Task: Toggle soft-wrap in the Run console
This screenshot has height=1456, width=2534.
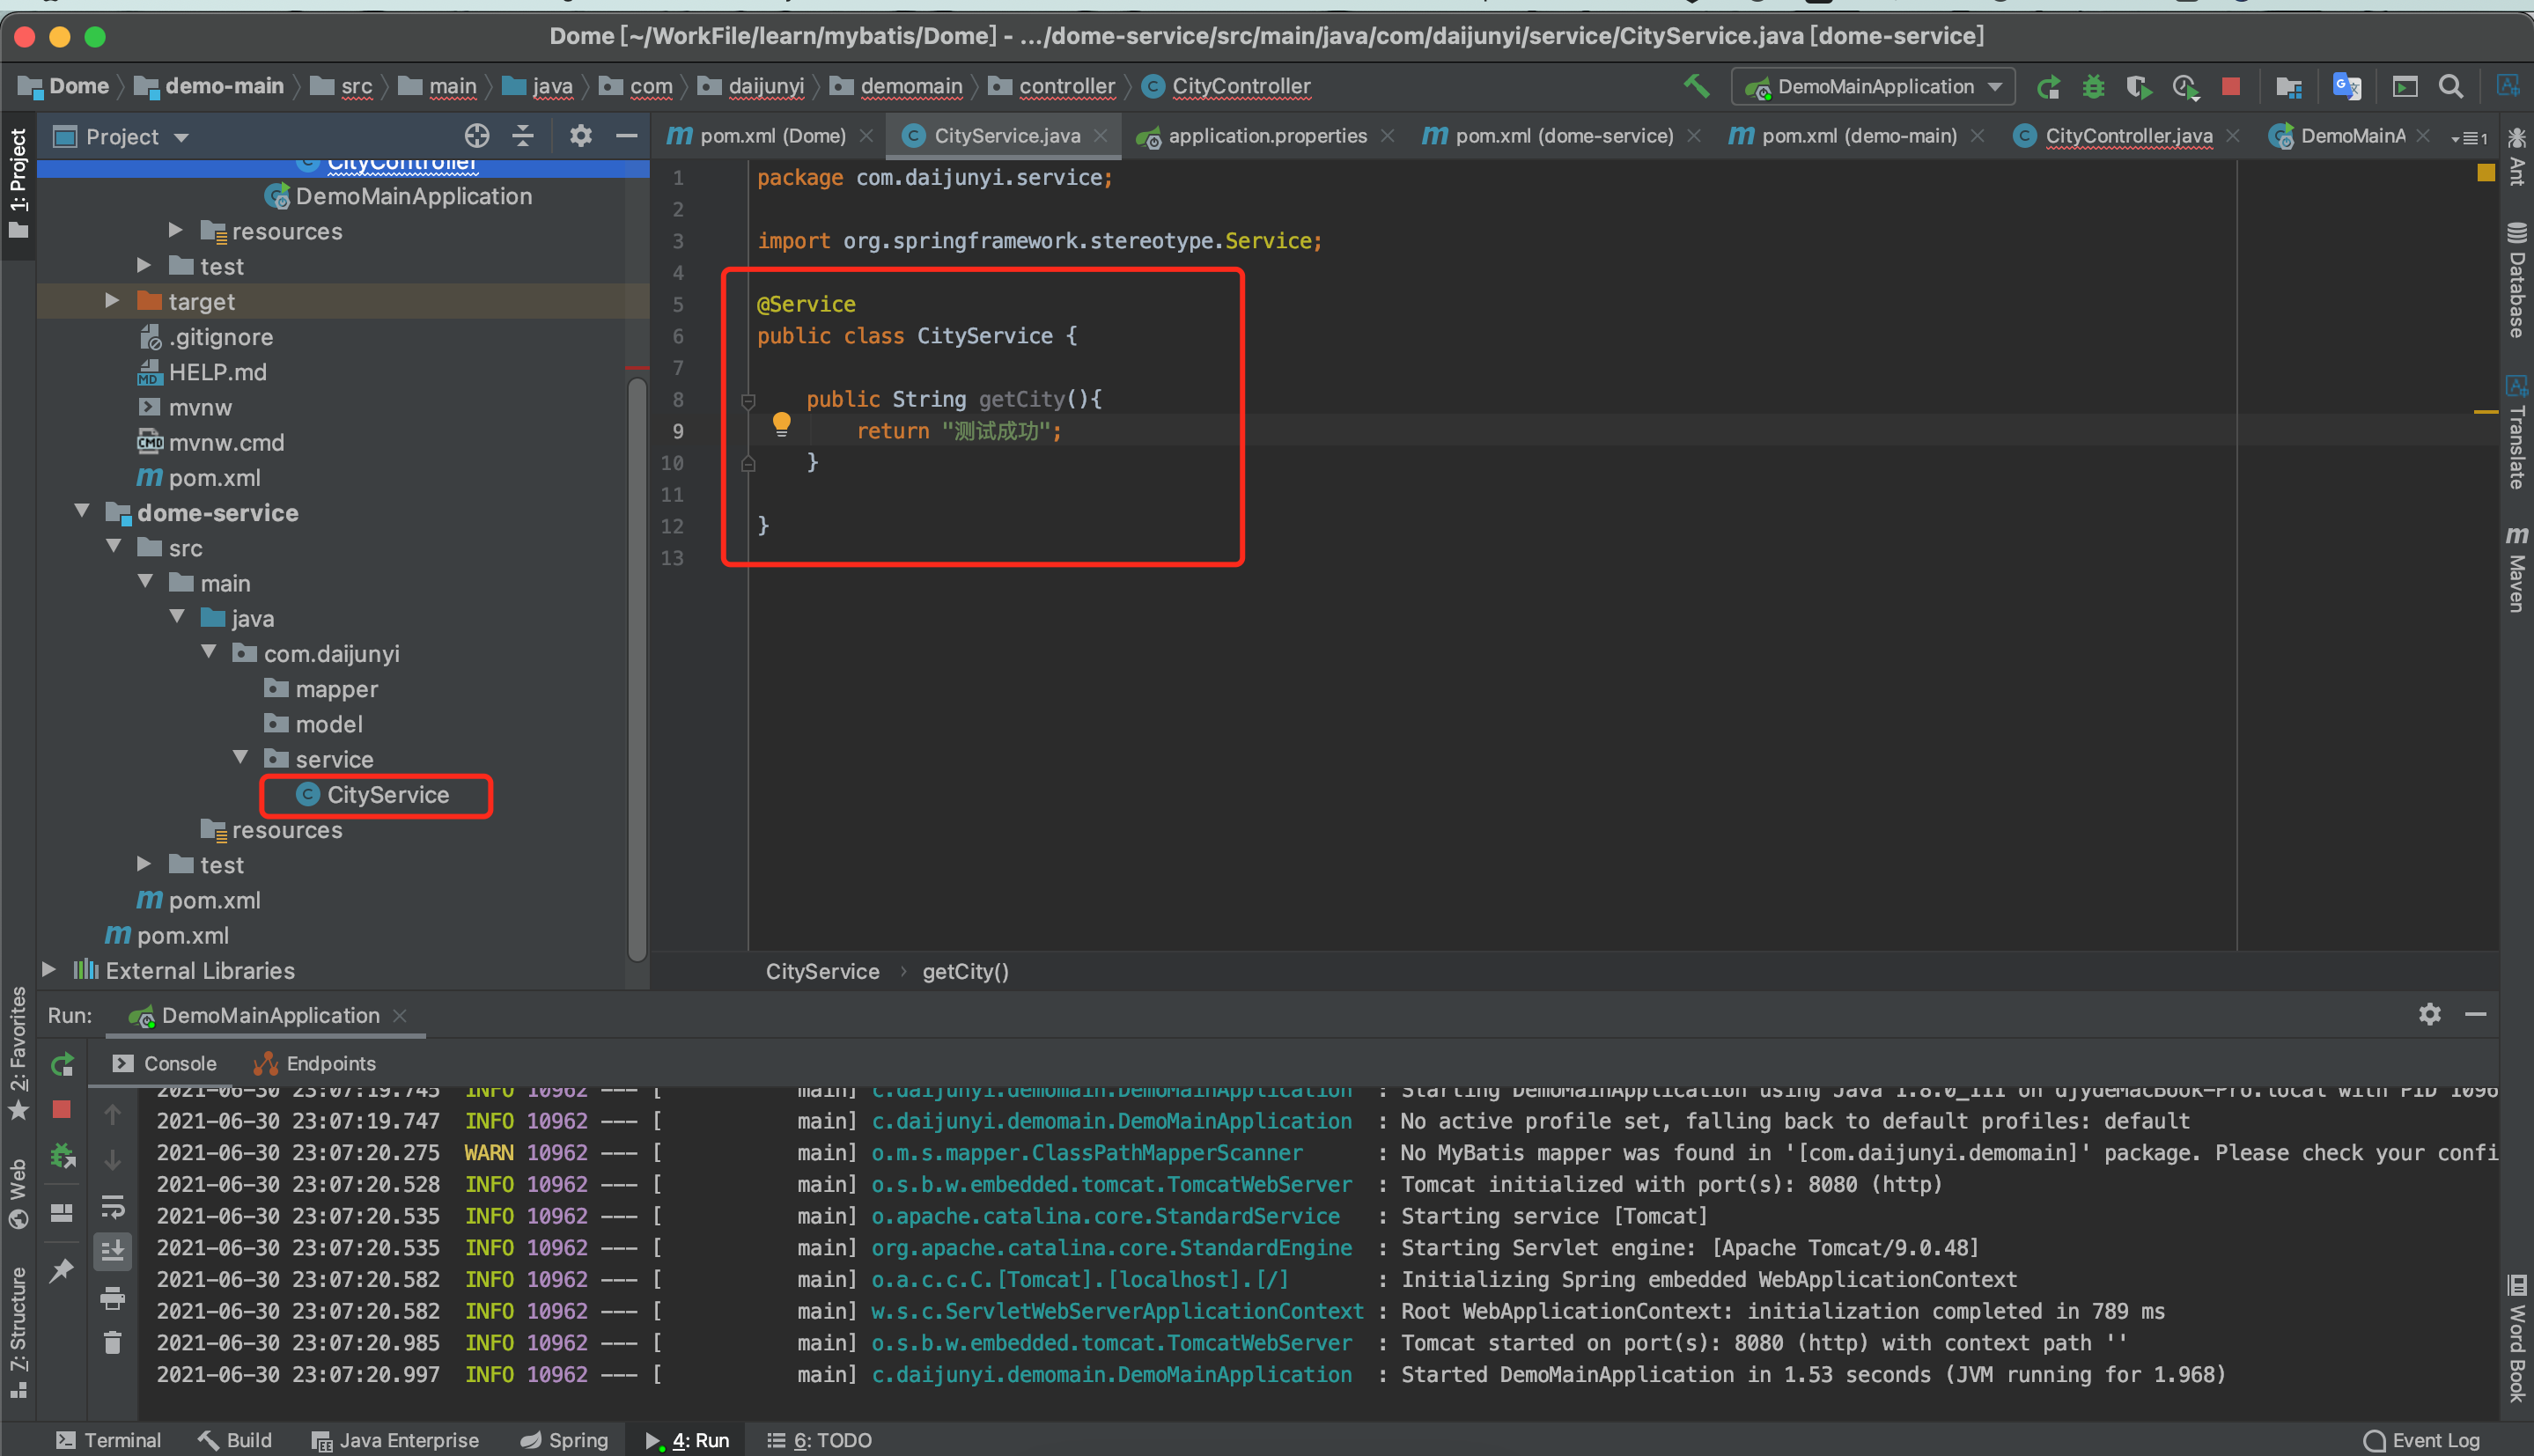Action: coord(113,1207)
